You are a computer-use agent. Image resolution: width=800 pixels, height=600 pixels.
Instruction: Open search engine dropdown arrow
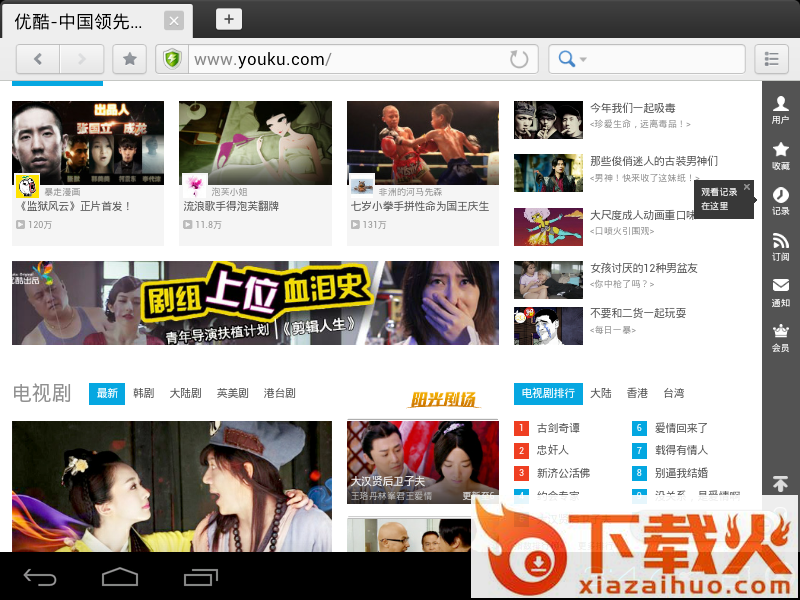pos(583,59)
